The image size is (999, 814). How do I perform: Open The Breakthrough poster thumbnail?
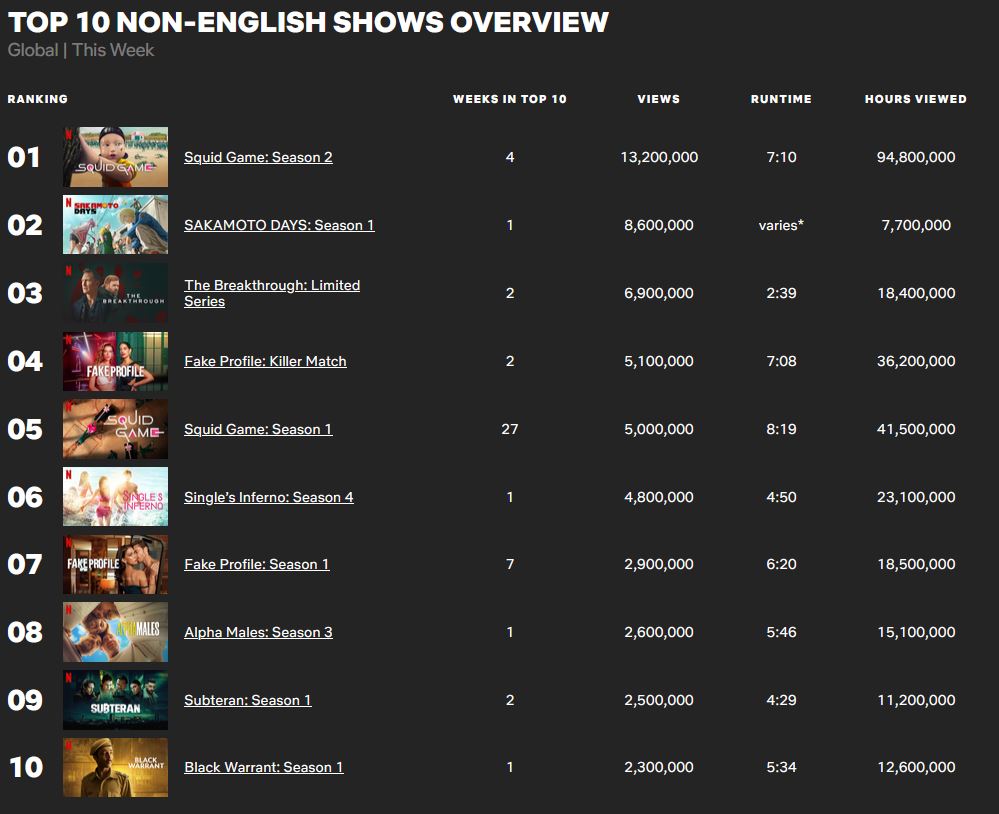(x=115, y=293)
